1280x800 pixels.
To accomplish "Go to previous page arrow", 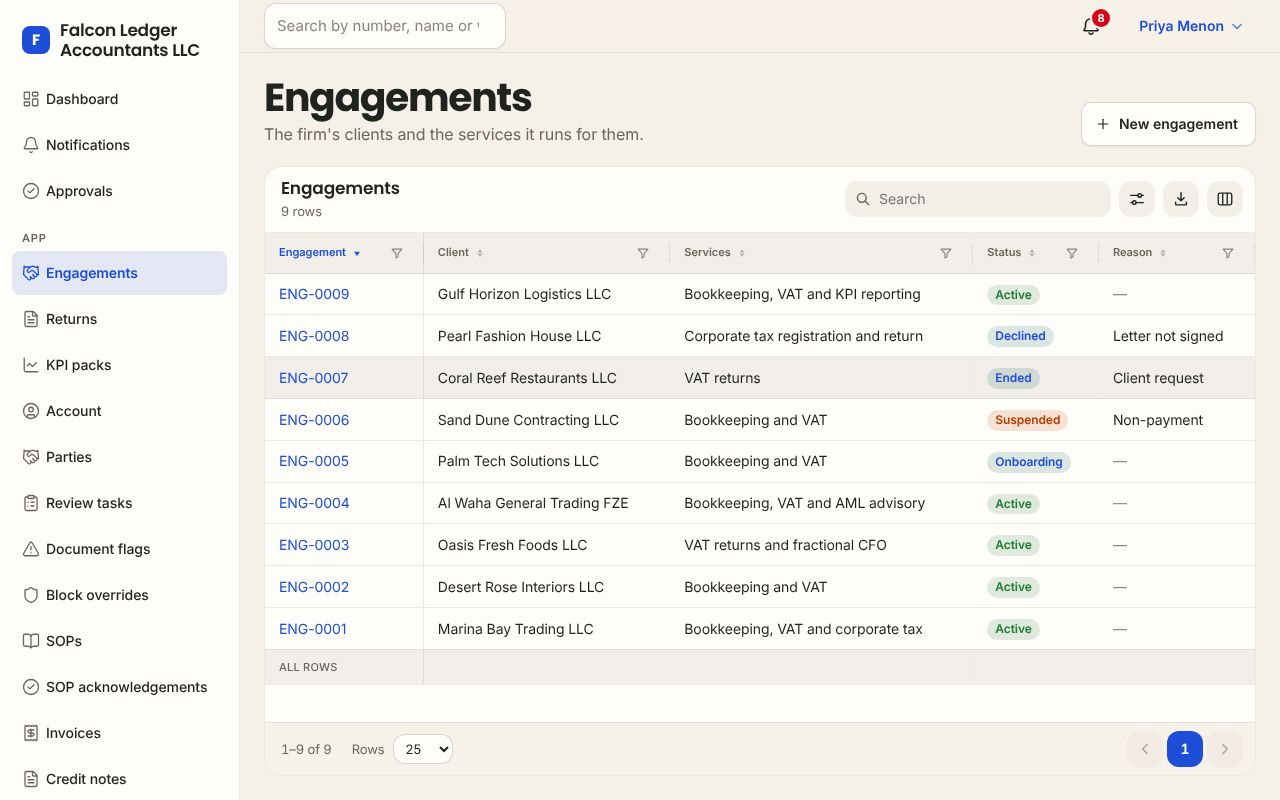I will (x=1145, y=749).
